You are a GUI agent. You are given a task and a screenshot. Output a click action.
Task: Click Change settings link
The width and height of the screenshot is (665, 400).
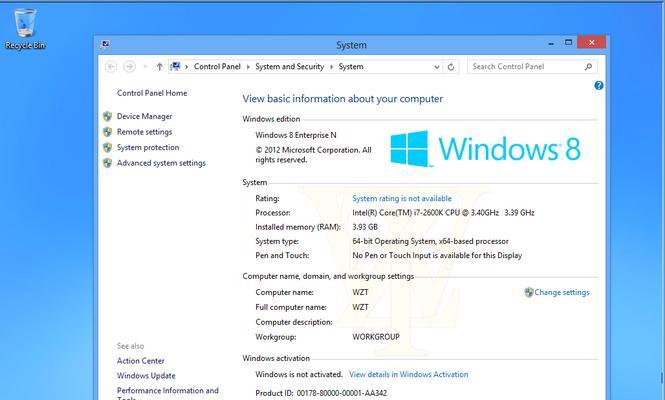click(562, 292)
